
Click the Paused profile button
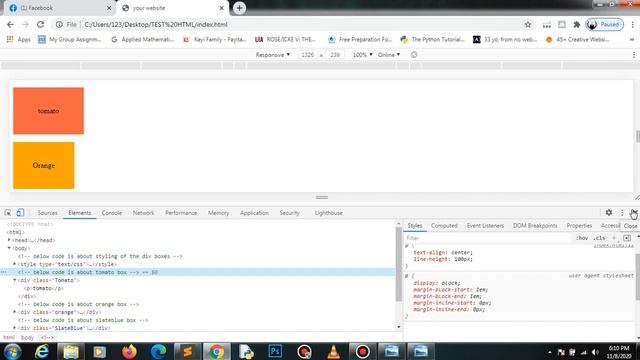tap(604, 24)
